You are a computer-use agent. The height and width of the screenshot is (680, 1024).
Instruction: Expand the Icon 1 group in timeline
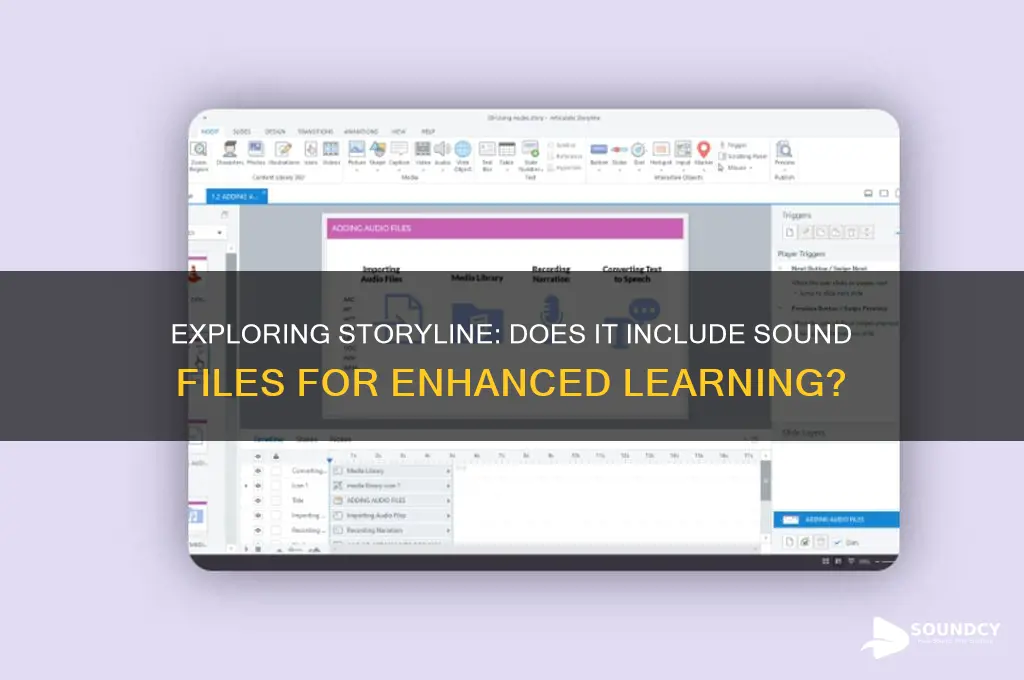tap(246, 485)
